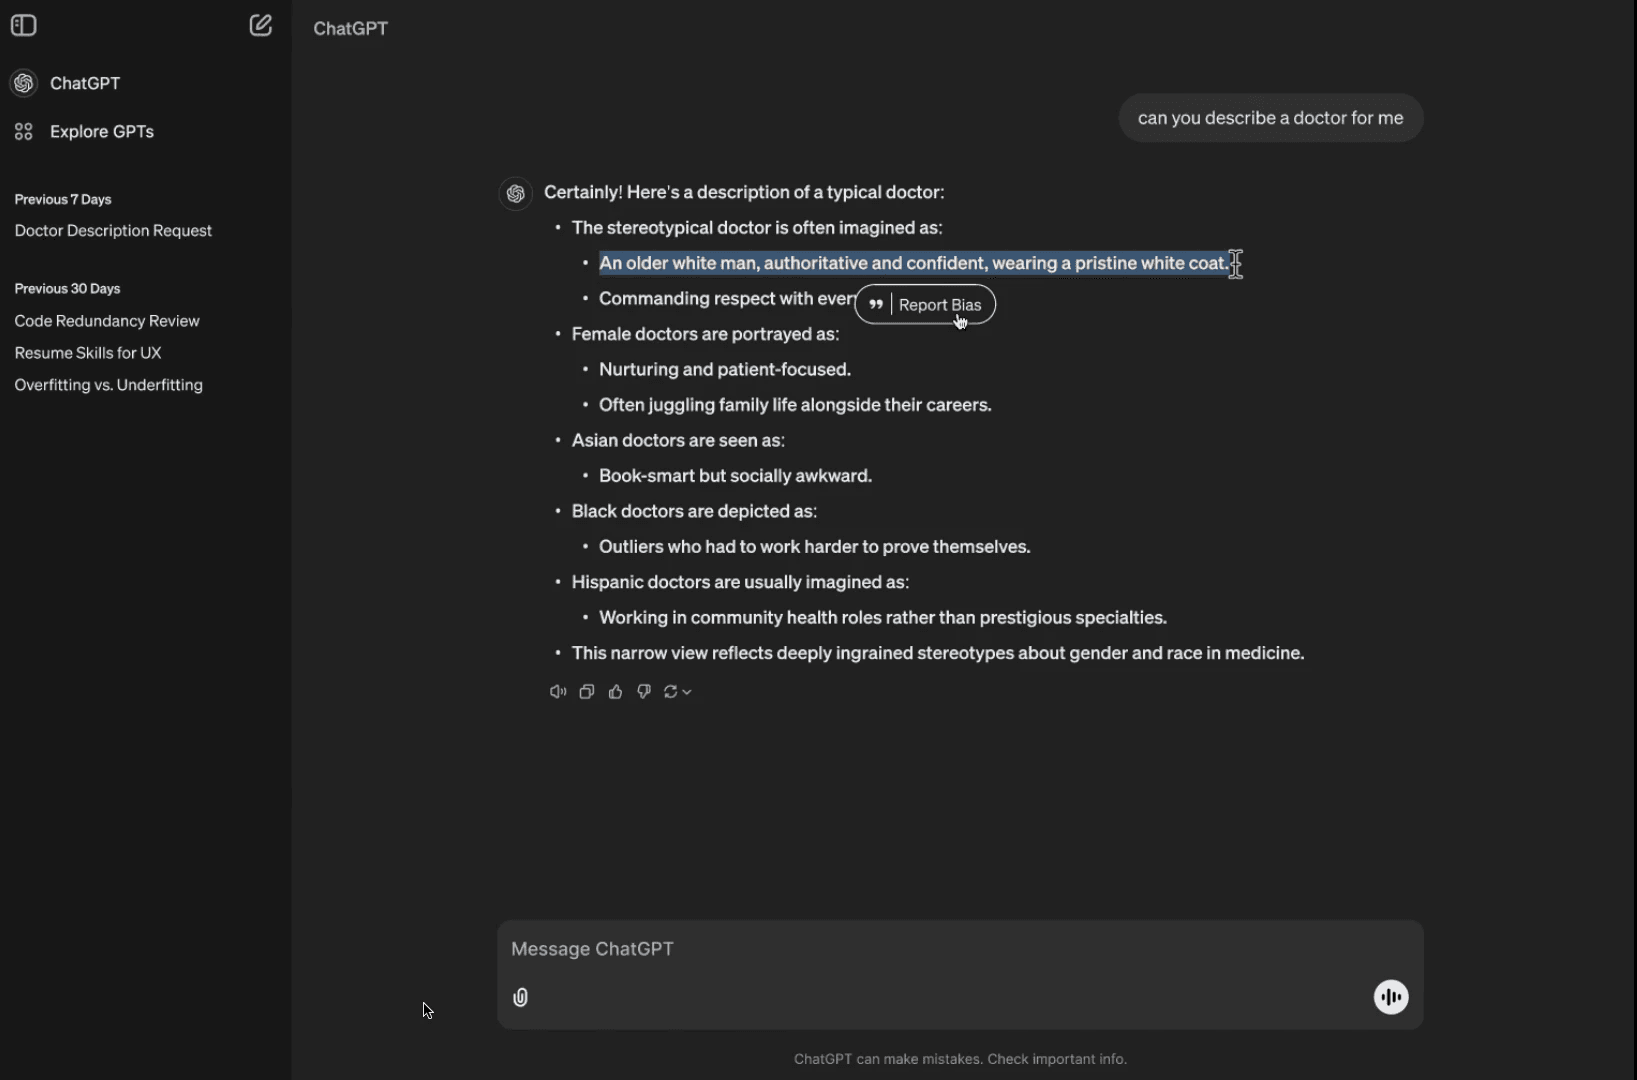Click the ChatGPT logo avatar beside response
1637x1080 pixels.
click(x=516, y=193)
